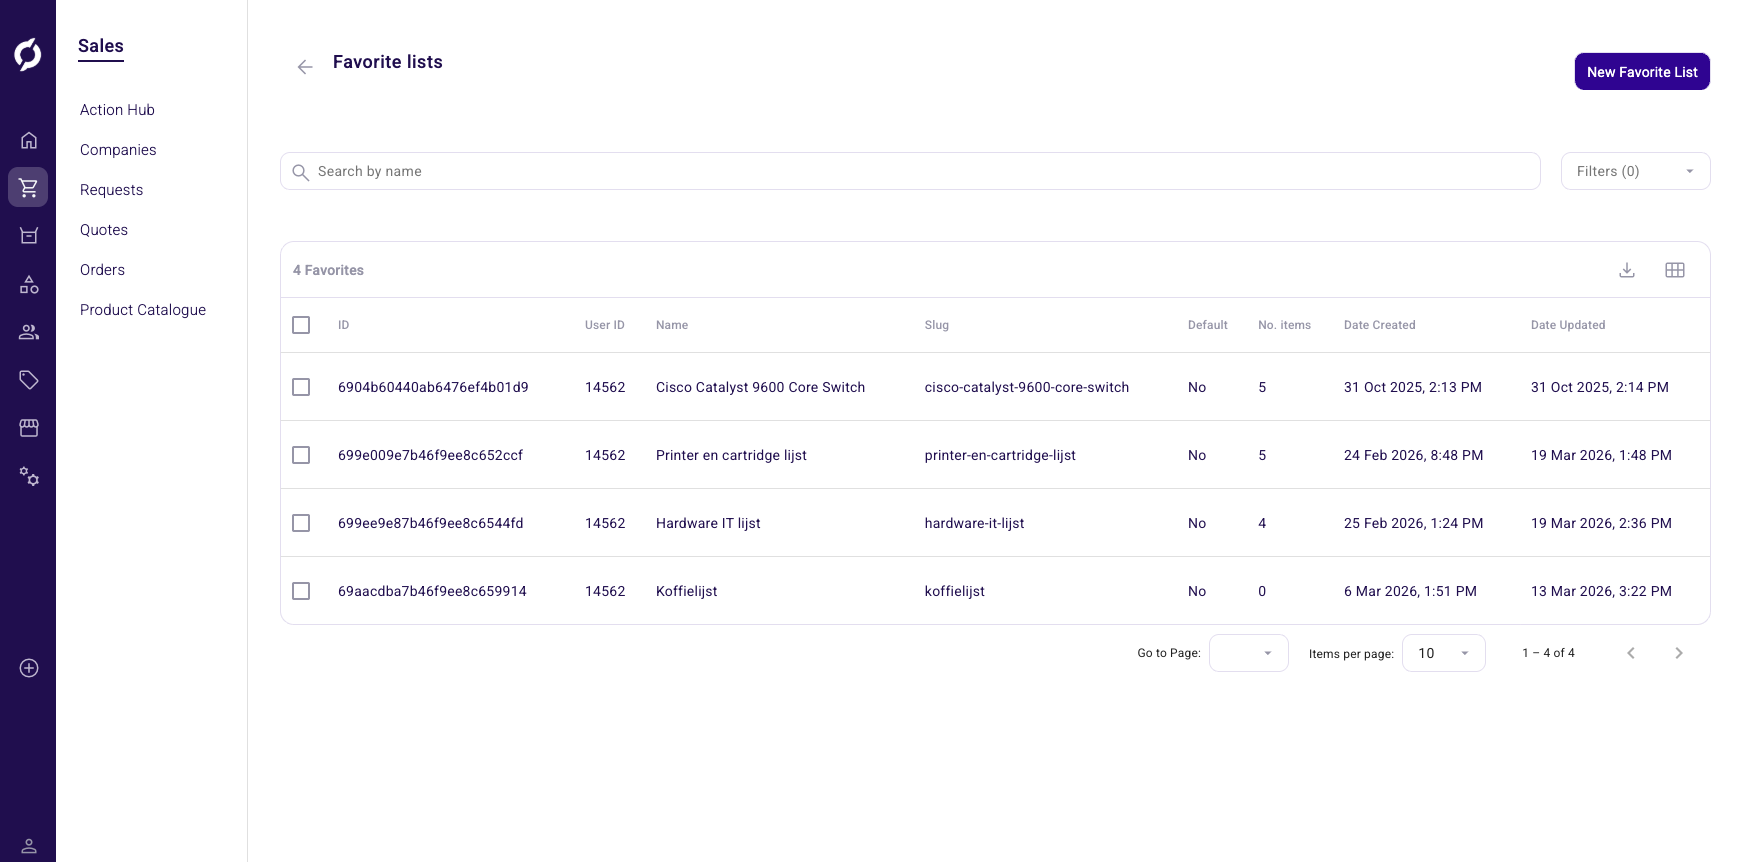1743x862 pixels.
Task: Click the 4 Favorites count label
Action: click(x=328, y=270)
